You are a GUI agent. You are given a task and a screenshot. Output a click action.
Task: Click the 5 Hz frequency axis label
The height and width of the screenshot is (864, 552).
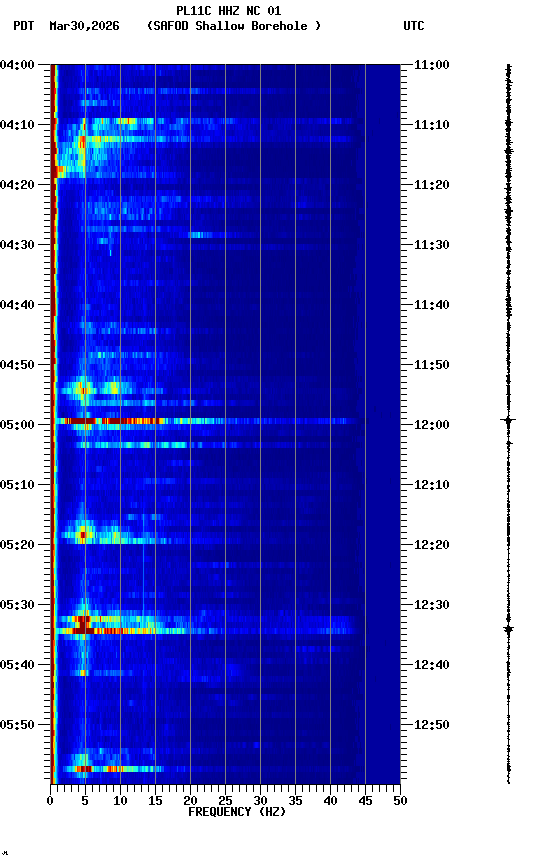point(85,801)
